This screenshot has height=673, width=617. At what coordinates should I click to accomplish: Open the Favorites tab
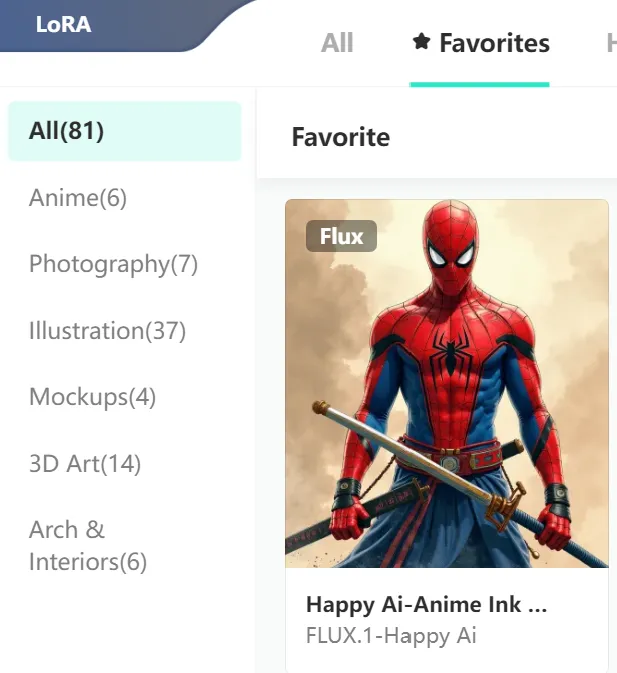tap(481, 43)
